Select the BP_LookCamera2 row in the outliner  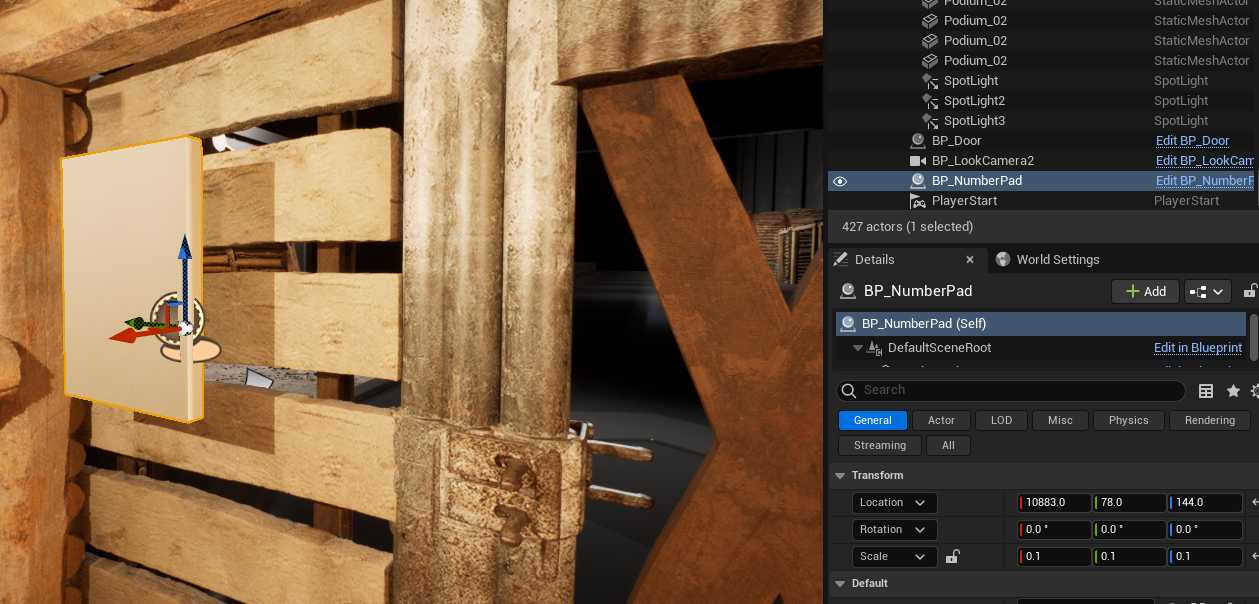coord(1041,161)
